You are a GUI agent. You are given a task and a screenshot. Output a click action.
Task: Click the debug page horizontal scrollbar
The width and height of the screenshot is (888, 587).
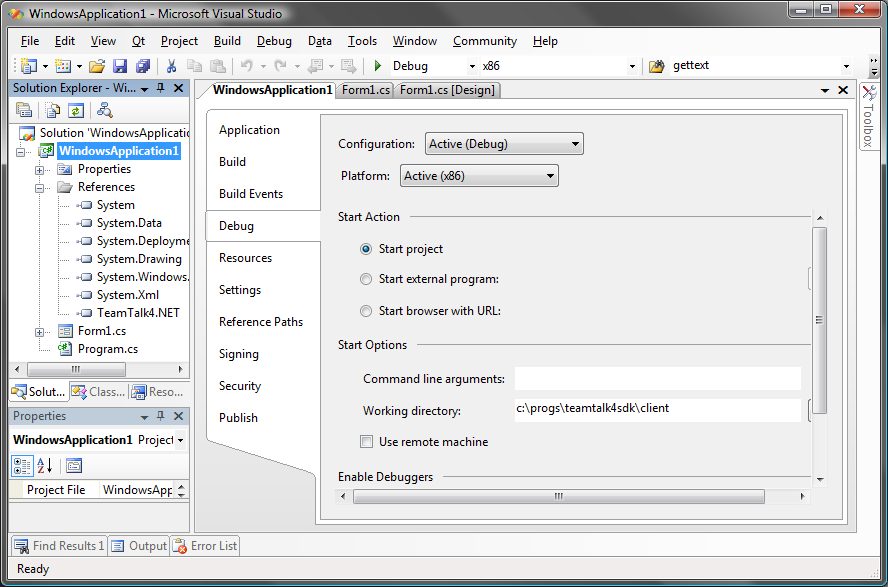coord(558,496)
